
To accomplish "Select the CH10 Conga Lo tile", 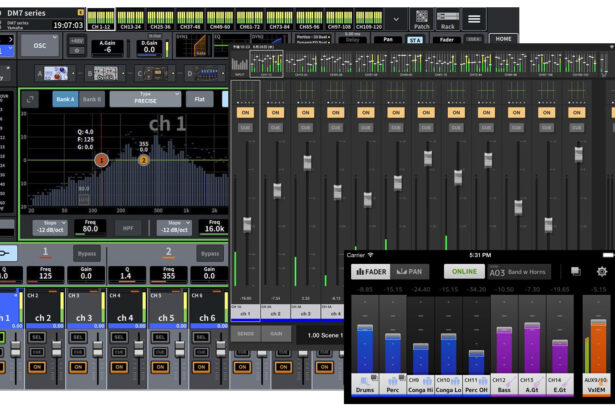I will (x=448, y=384).
